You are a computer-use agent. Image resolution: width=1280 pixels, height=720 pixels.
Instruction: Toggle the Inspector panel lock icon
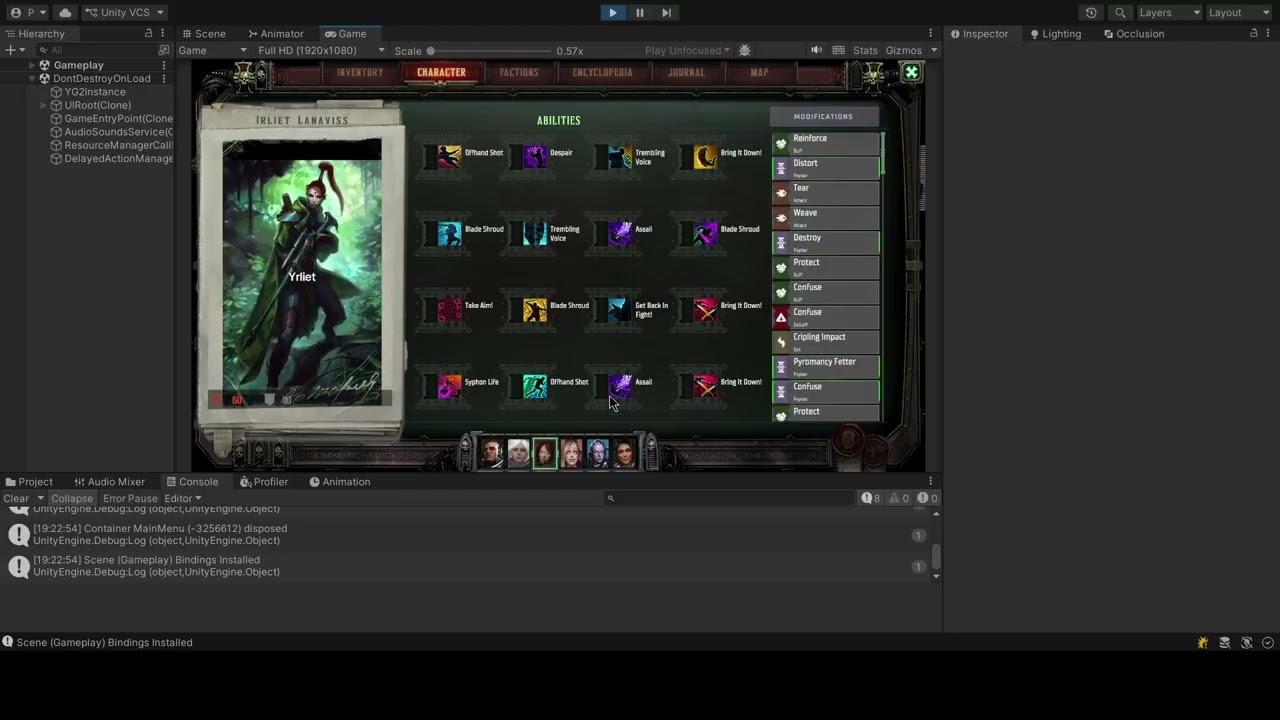point(1253,34)
